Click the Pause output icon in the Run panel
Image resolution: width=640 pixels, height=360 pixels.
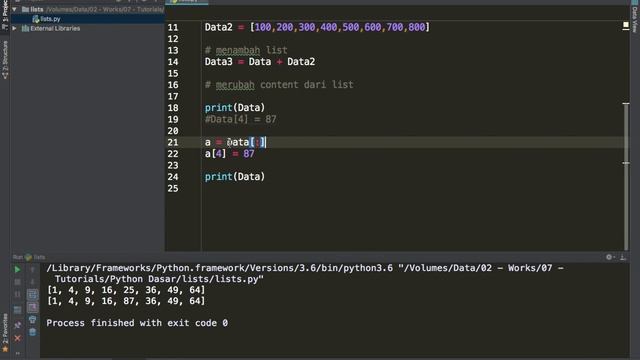17,294
